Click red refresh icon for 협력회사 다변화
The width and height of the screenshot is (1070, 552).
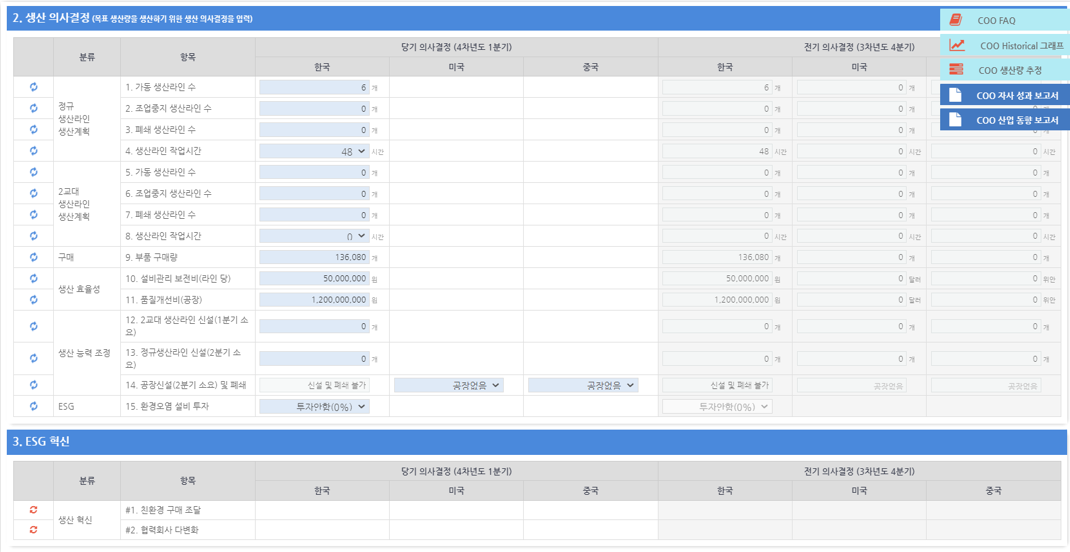[33, 530]
